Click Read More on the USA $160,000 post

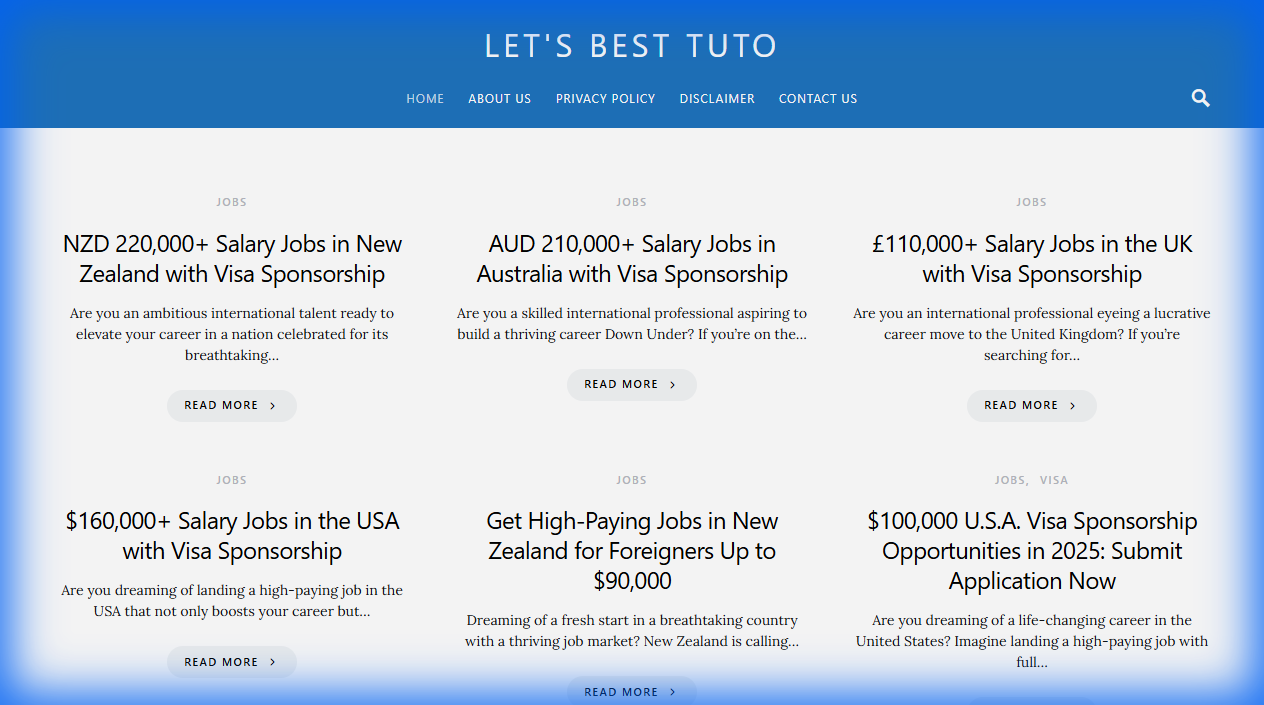(x=231, y=661)
